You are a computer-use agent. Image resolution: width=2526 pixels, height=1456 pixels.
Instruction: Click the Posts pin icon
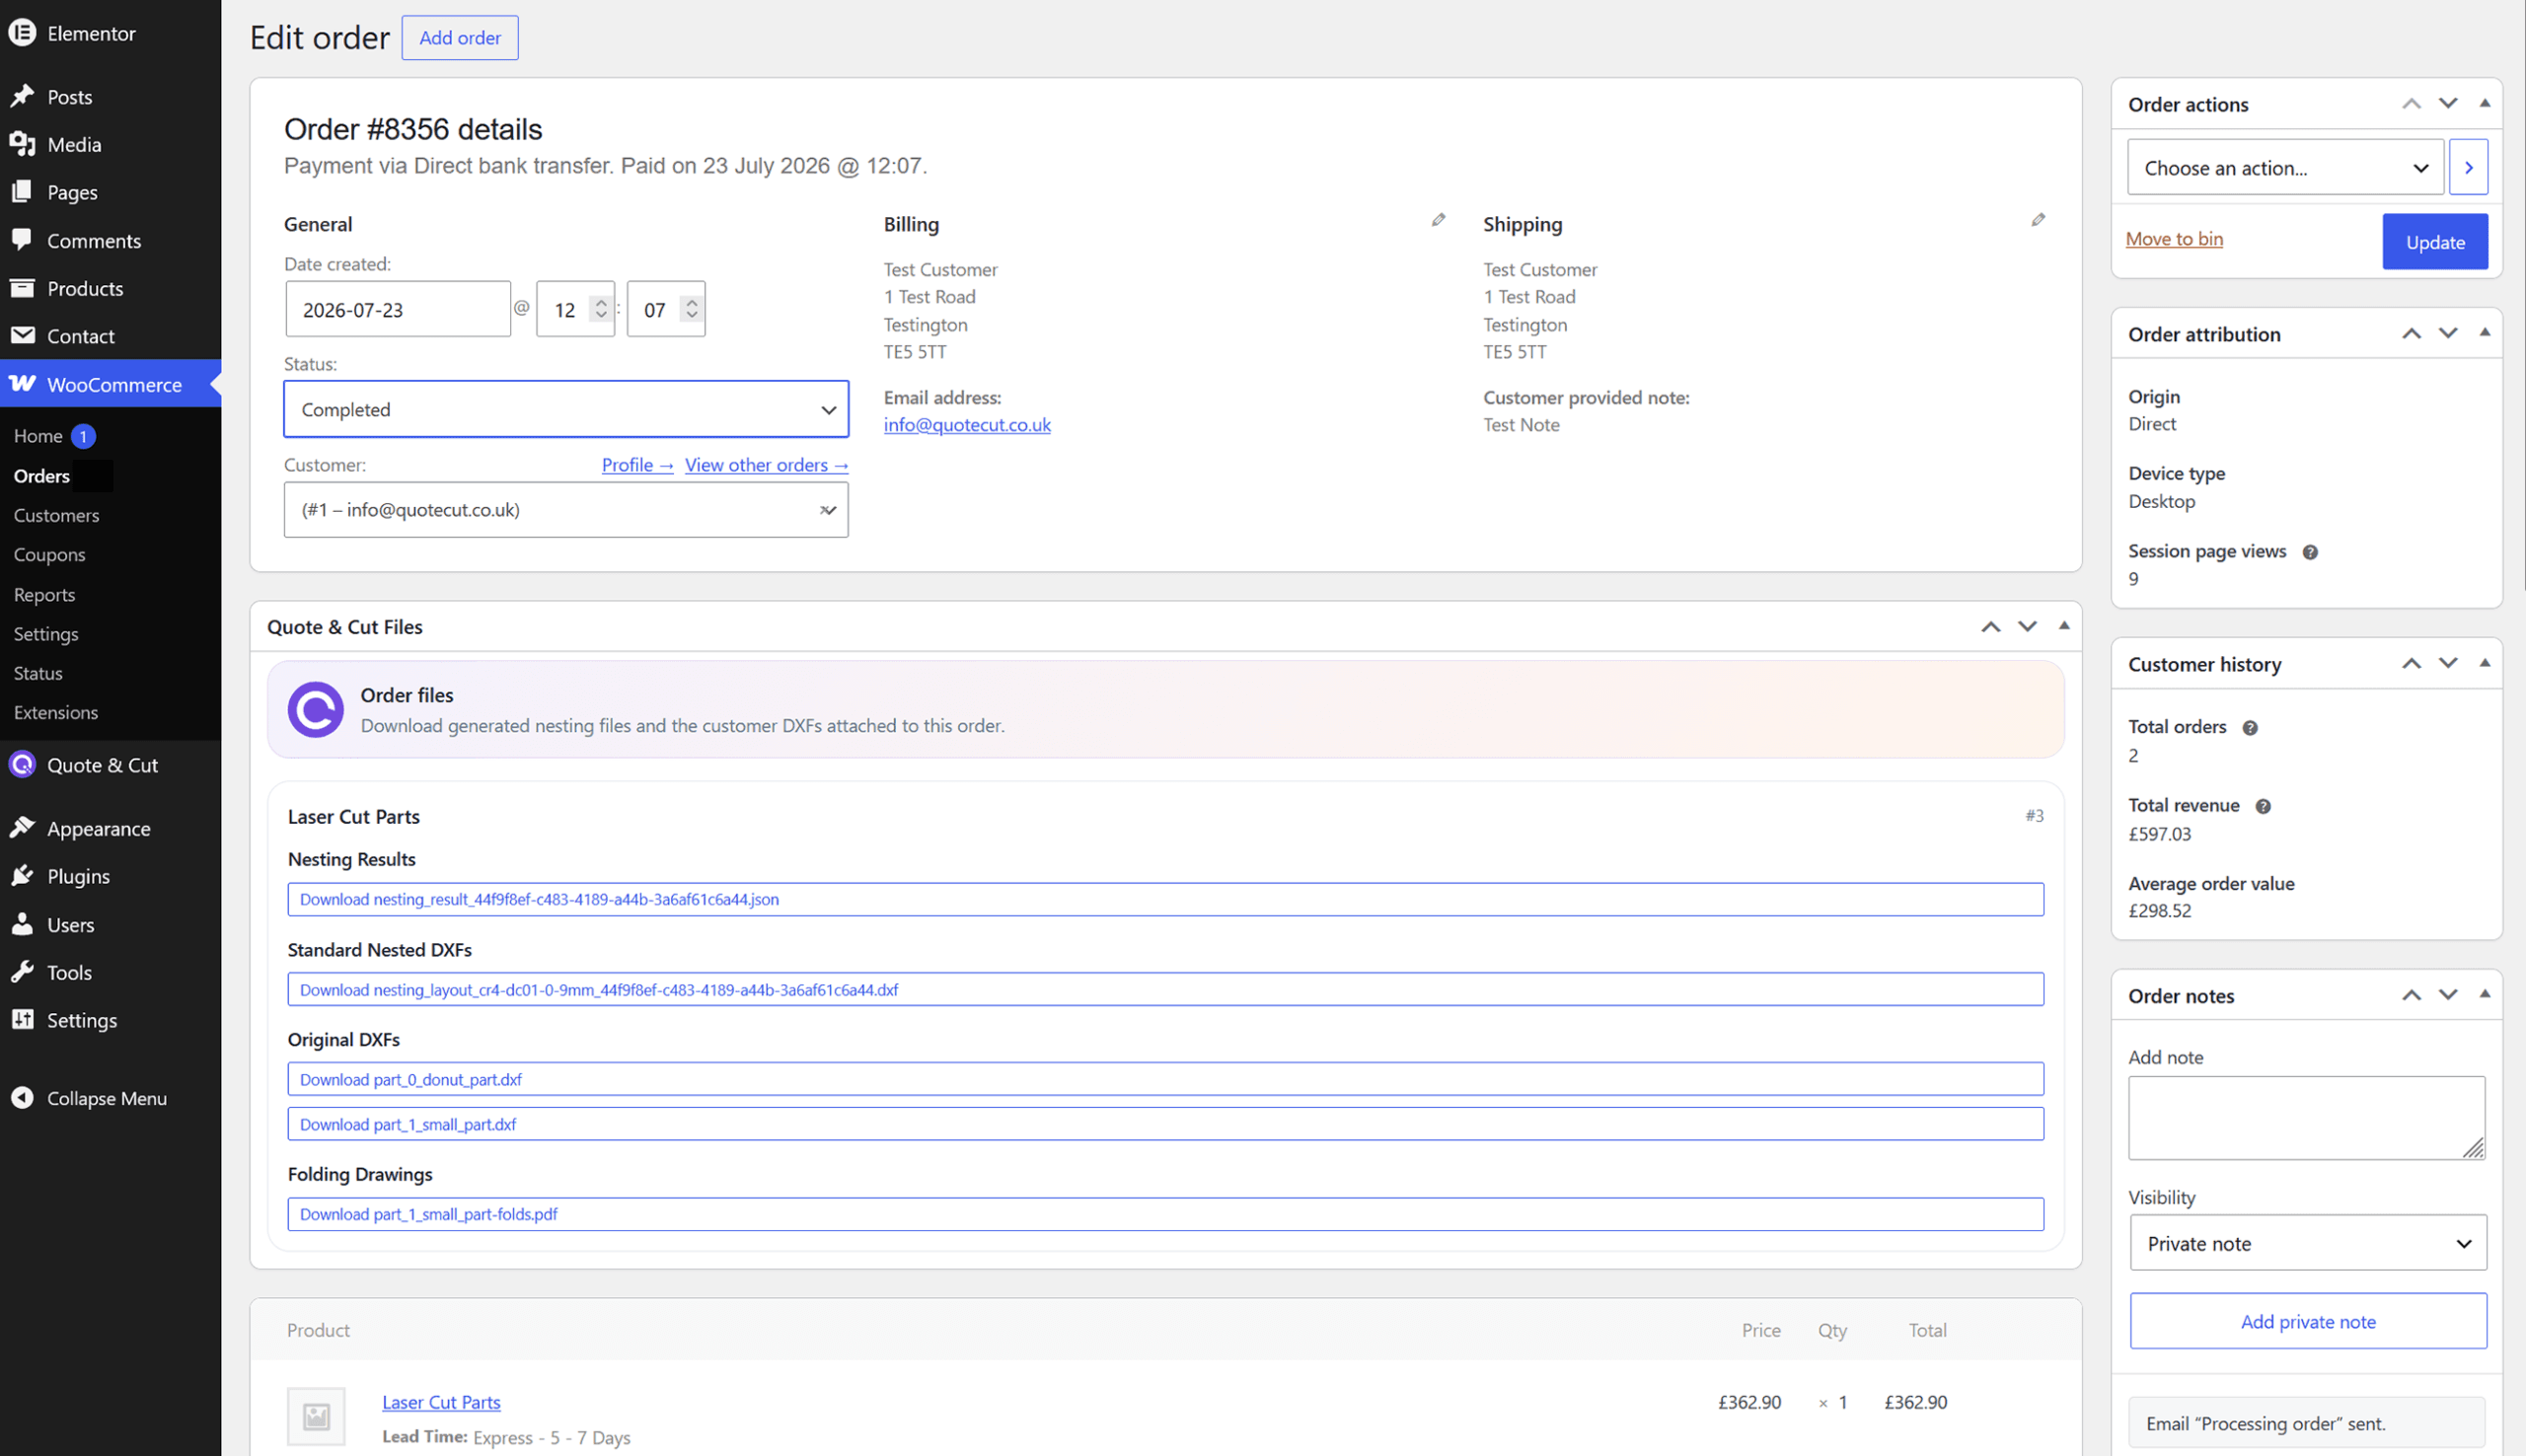click(22, 96)
